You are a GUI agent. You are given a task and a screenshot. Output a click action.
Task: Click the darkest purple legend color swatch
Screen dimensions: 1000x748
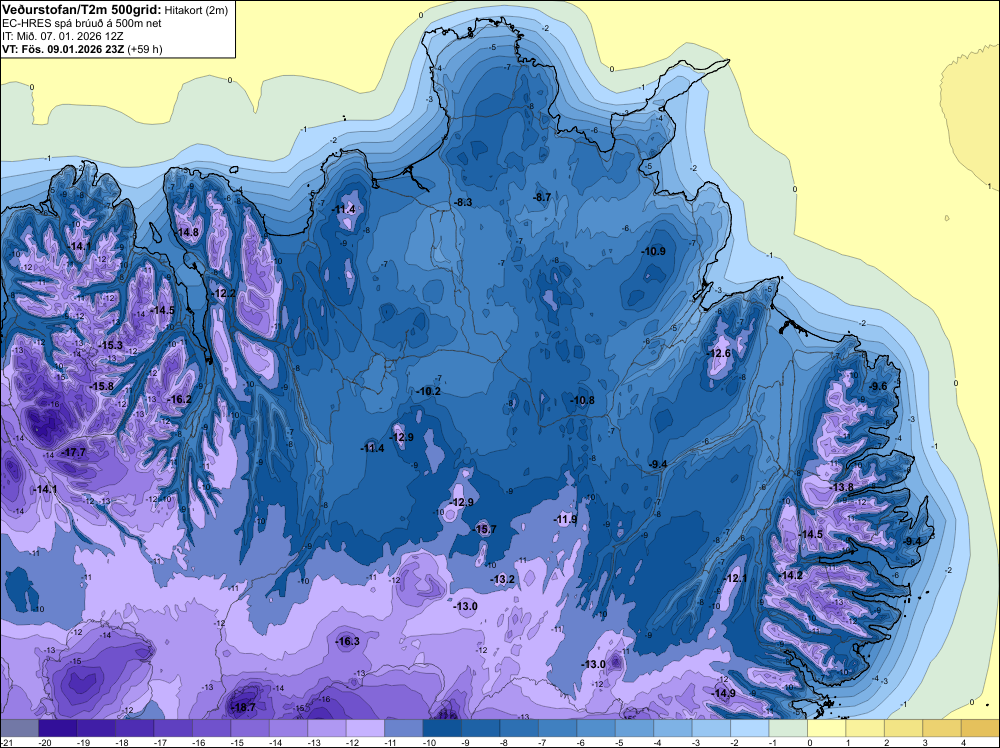[x=57, y=728]
